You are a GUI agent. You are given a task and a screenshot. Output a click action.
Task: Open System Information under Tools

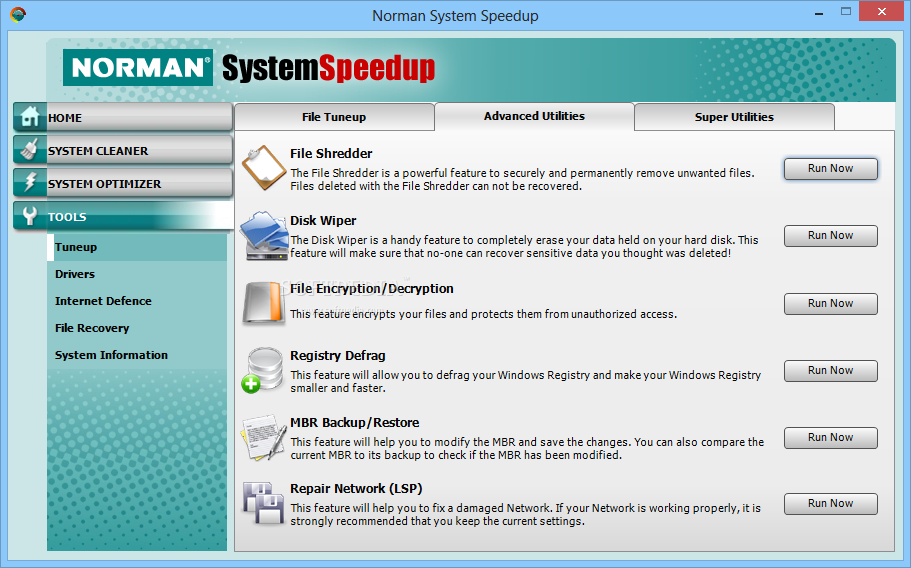pyautogui.click(x=137, y=355)
